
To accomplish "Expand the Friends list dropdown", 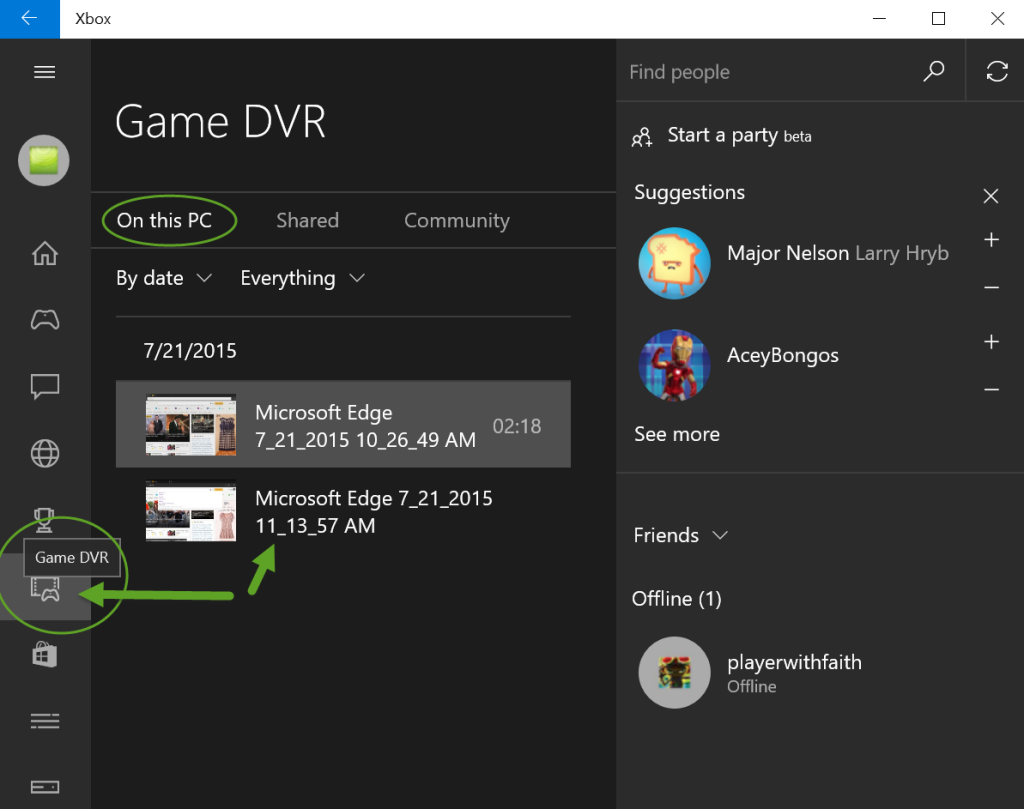I will tap(680, 535).
